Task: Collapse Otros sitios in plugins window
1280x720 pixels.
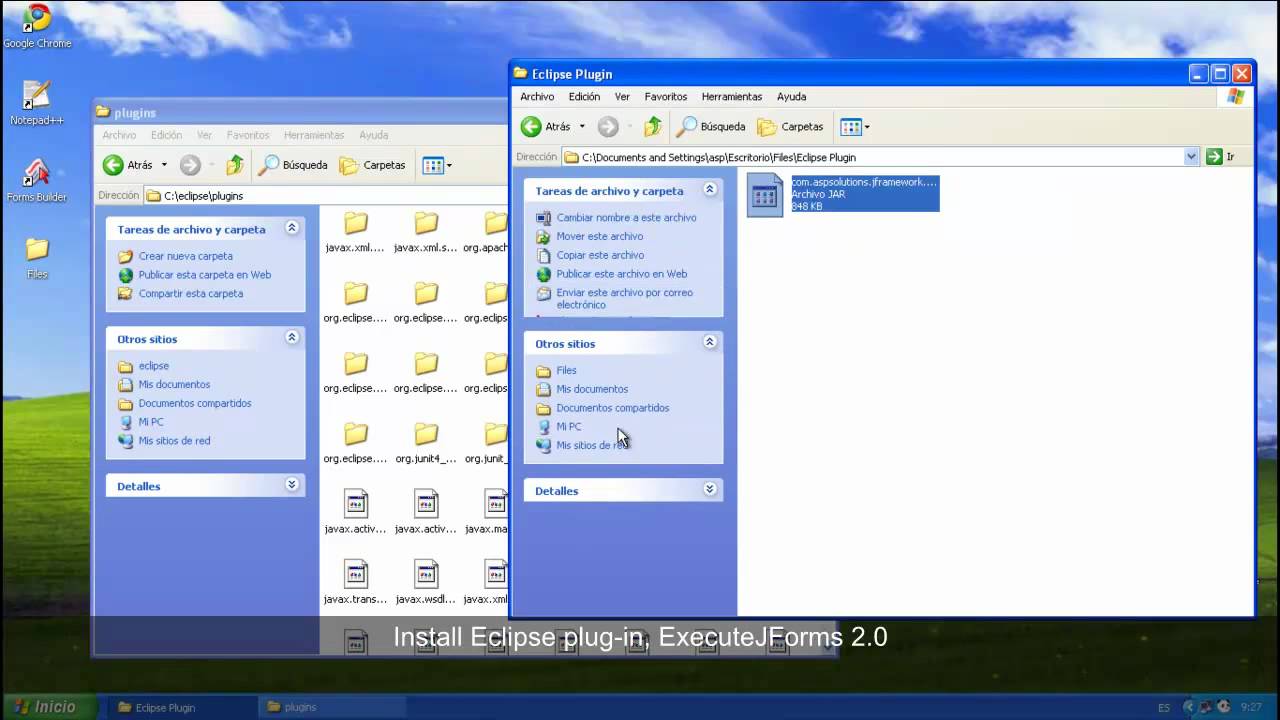Action: click(x=292, y=337)
